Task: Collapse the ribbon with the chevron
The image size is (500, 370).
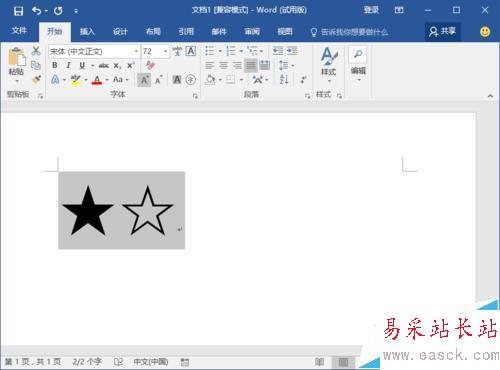Action: click(x=490, y=96)
